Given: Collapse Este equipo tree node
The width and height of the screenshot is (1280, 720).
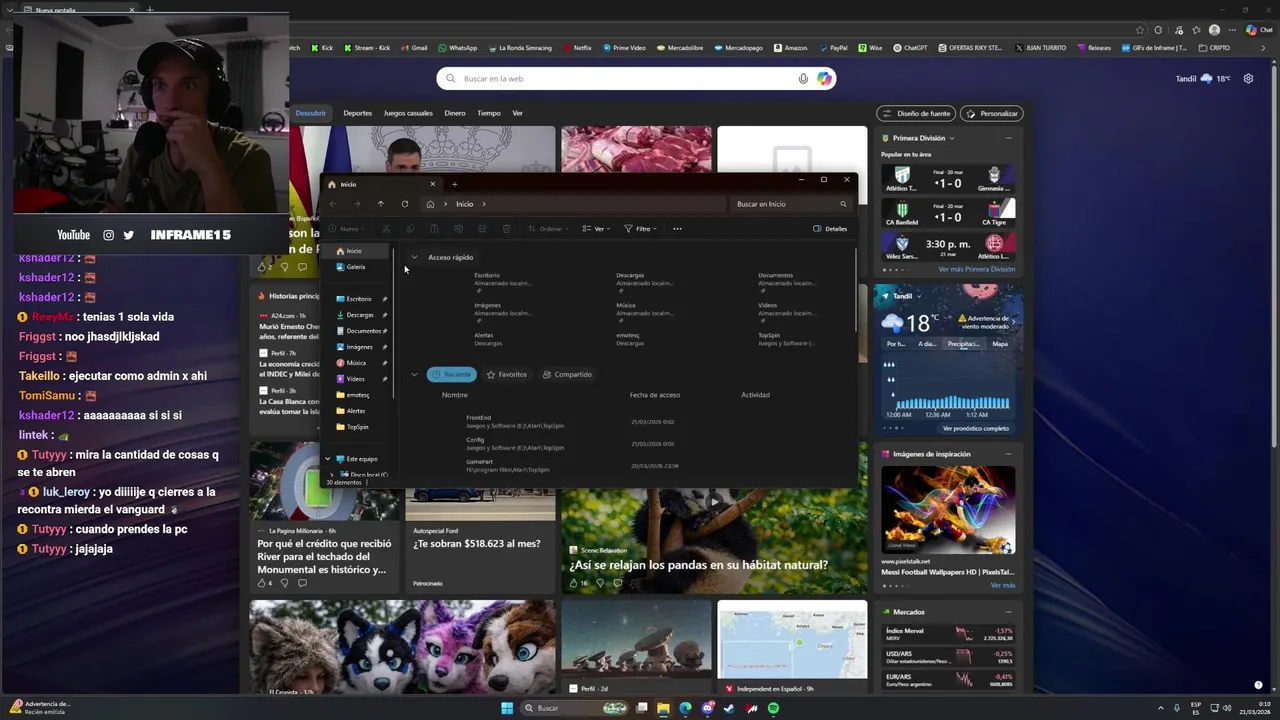Looking at the screenshot, I should point(328,459).
